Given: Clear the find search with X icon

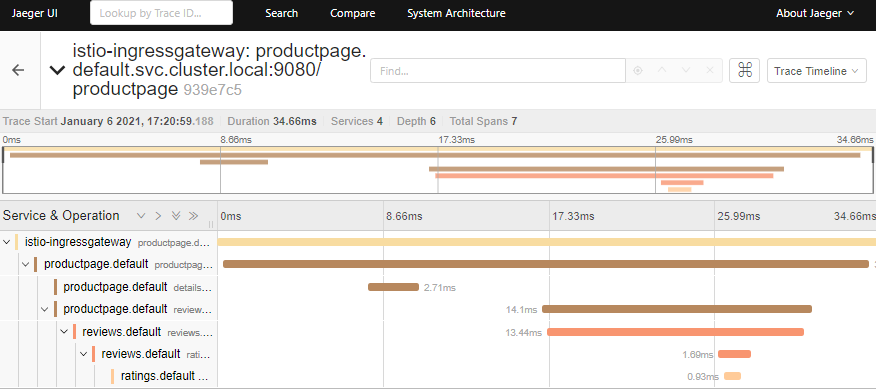Looking at the screenshot, I should [x=710, y=71].
